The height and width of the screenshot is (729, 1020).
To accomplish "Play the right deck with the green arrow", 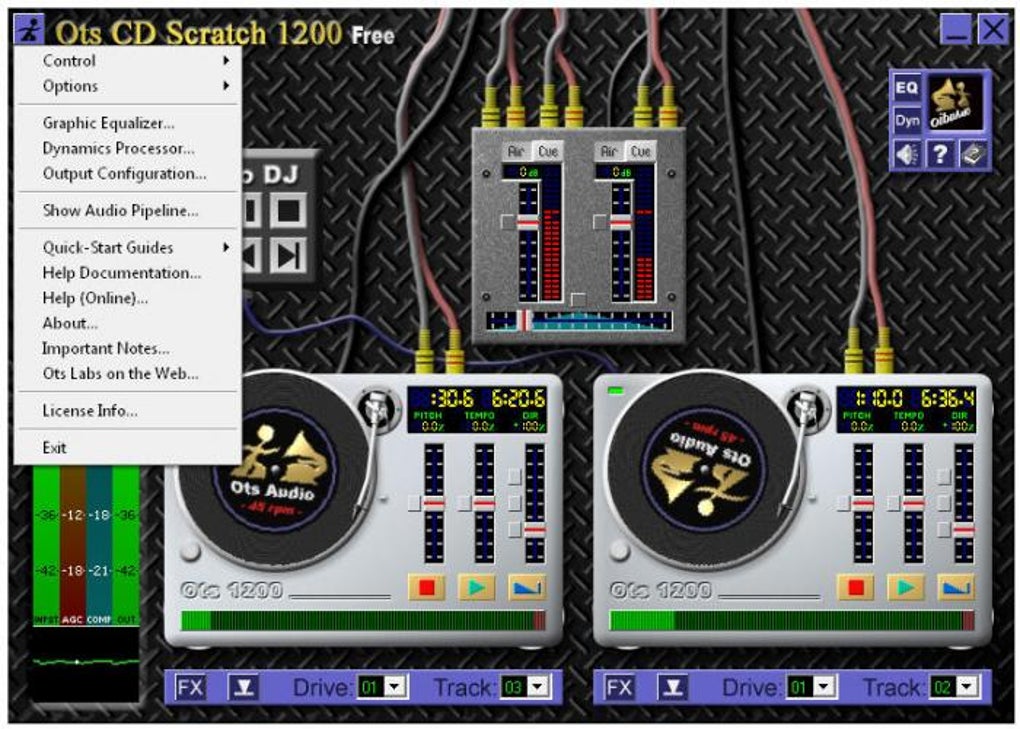I will (x=906, y=587).
